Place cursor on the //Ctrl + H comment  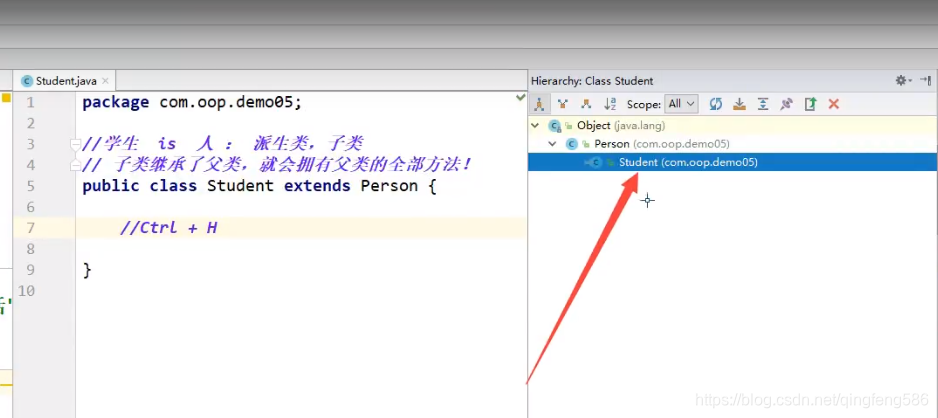click(x=169, y=228)
